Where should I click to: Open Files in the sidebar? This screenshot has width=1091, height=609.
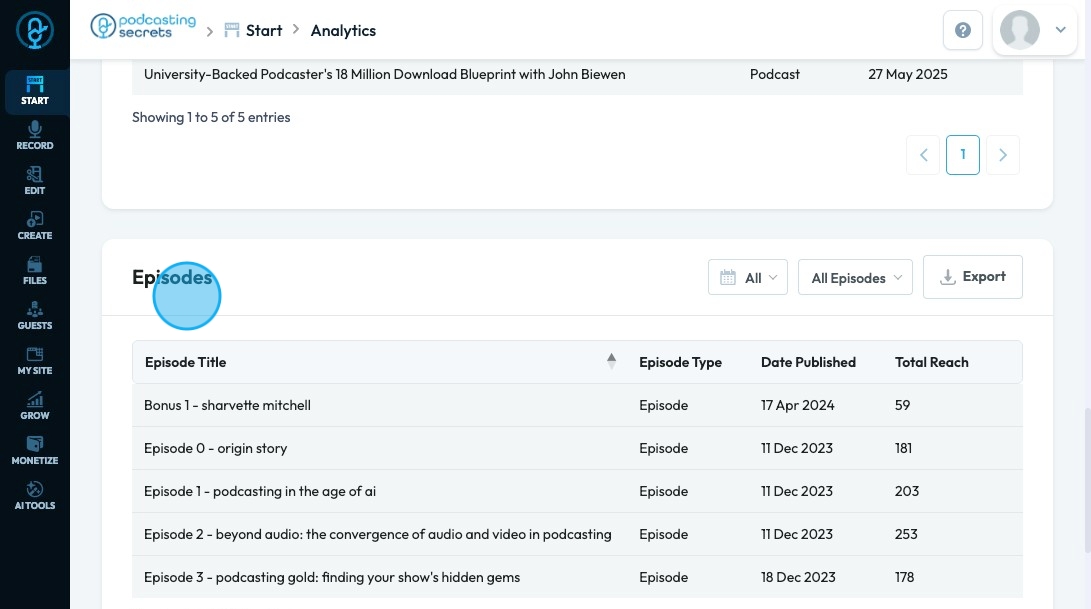tap(34, 271)
